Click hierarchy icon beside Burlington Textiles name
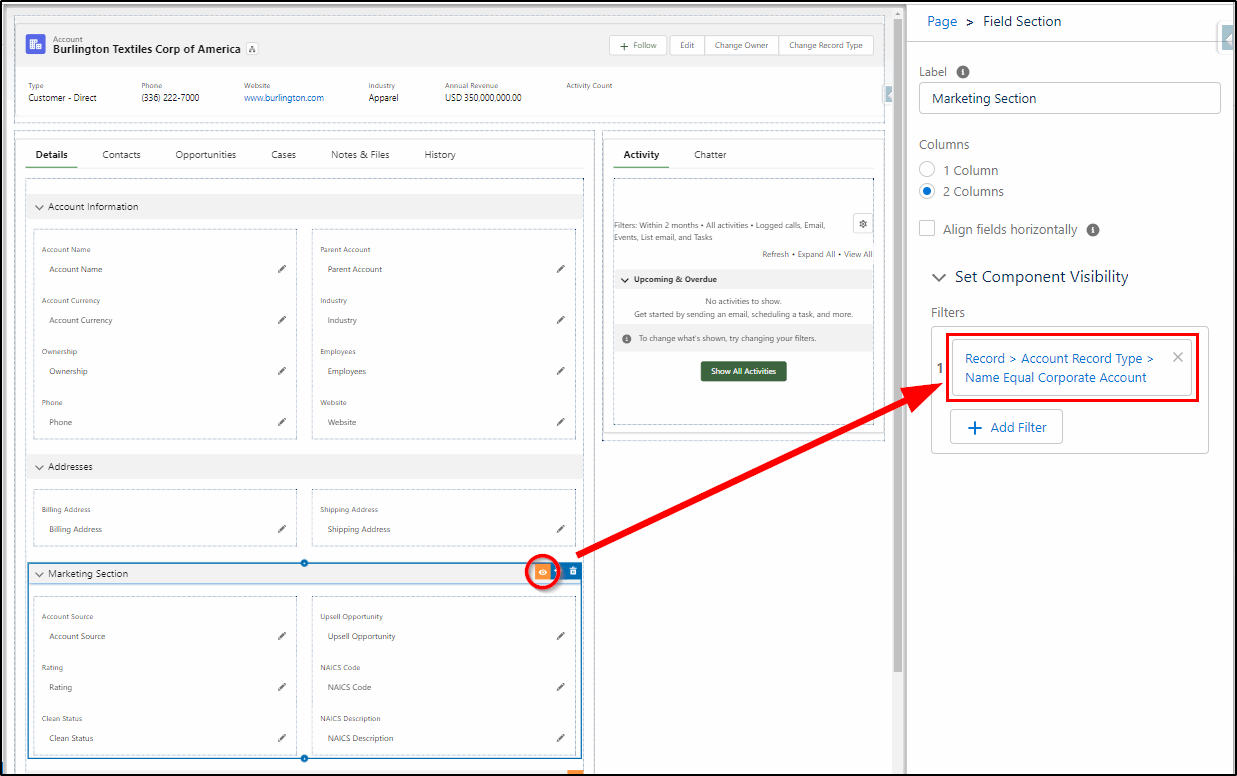The height and width of the screenshot is (776, 1237). 252,49
